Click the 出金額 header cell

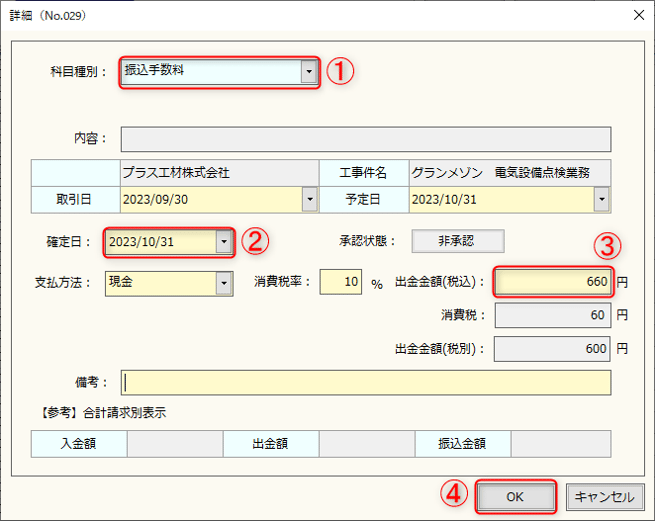coord(271,444)
